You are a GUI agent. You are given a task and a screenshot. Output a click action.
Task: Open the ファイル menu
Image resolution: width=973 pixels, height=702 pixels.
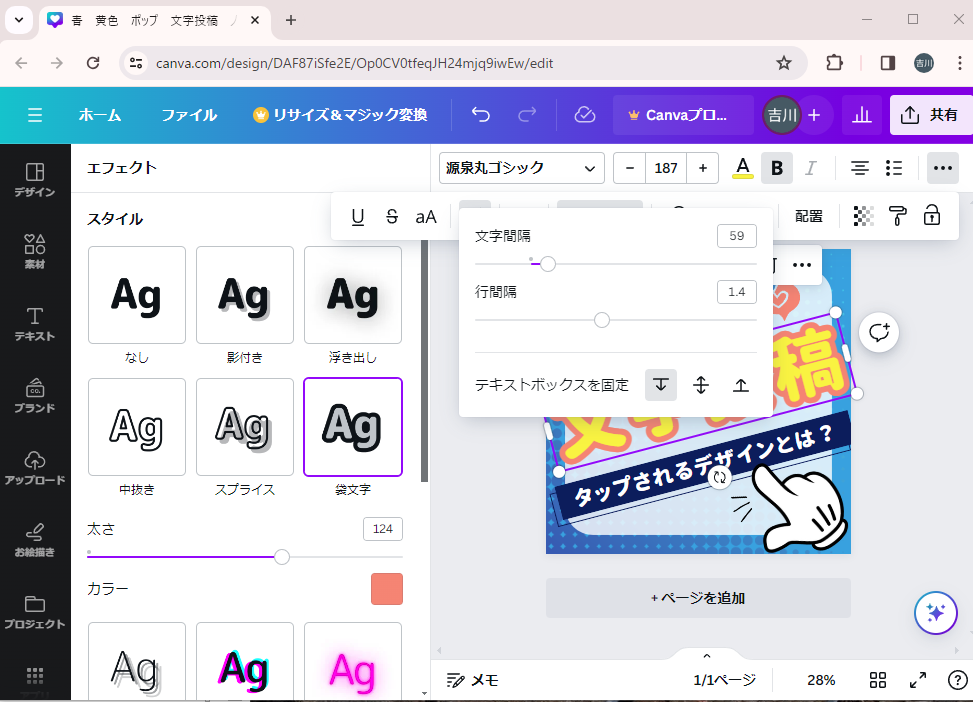click(x=189, y=115)
